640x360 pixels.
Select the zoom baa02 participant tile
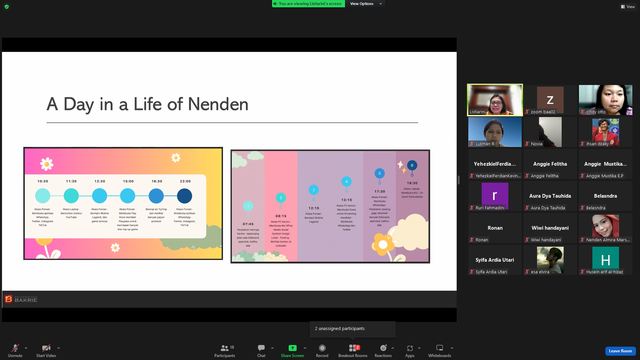pyautogui.click(x=550, y=100)
